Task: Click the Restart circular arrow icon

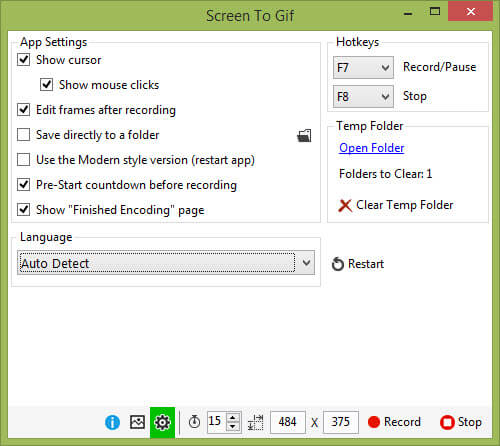Action: [338, 264]
